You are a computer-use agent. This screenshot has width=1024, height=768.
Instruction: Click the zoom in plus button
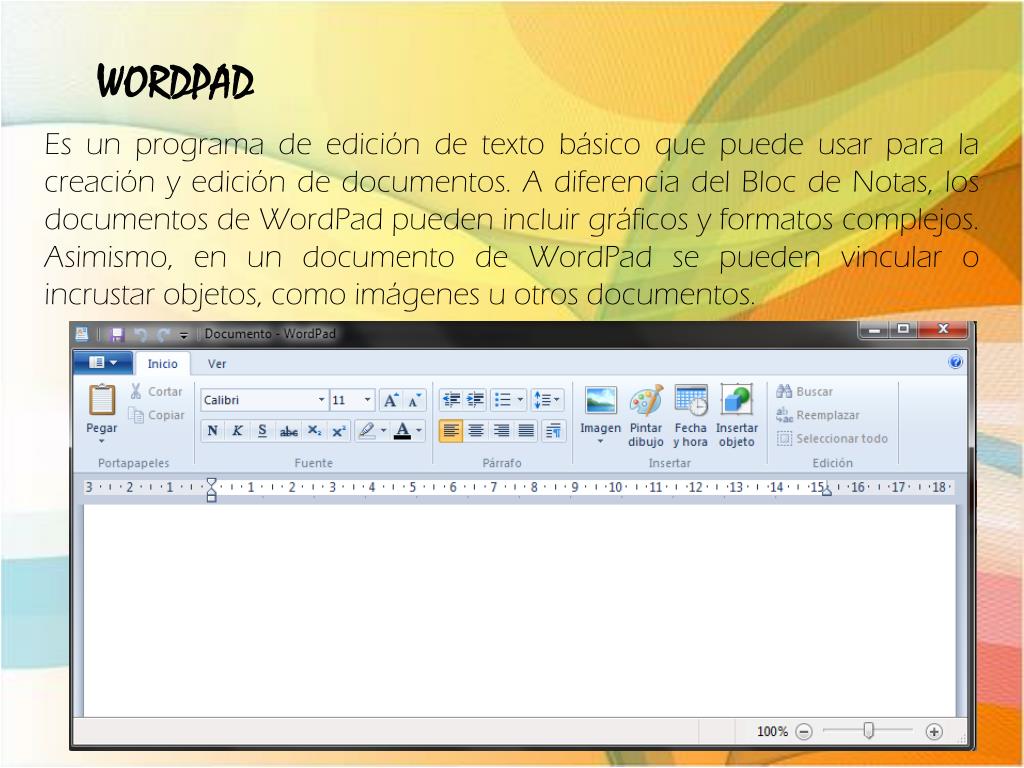click(934, 731)
